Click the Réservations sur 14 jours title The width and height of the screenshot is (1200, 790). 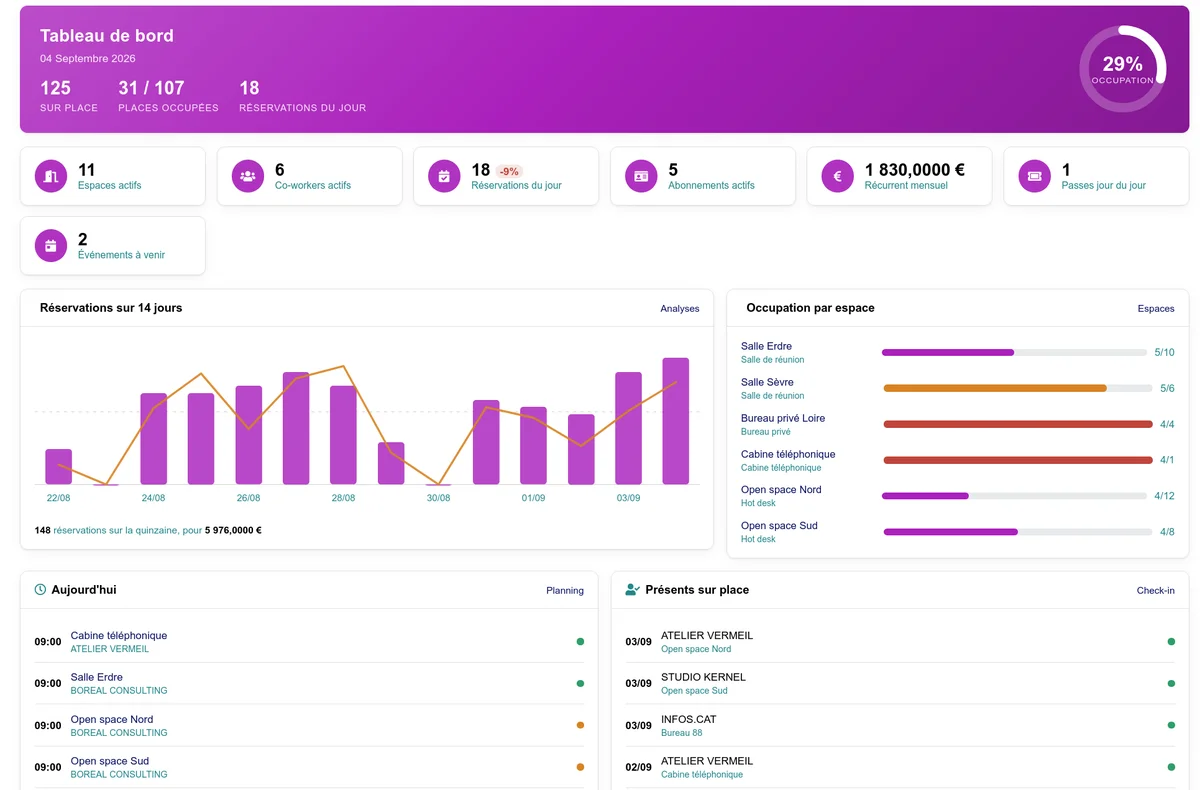(111, 308)
